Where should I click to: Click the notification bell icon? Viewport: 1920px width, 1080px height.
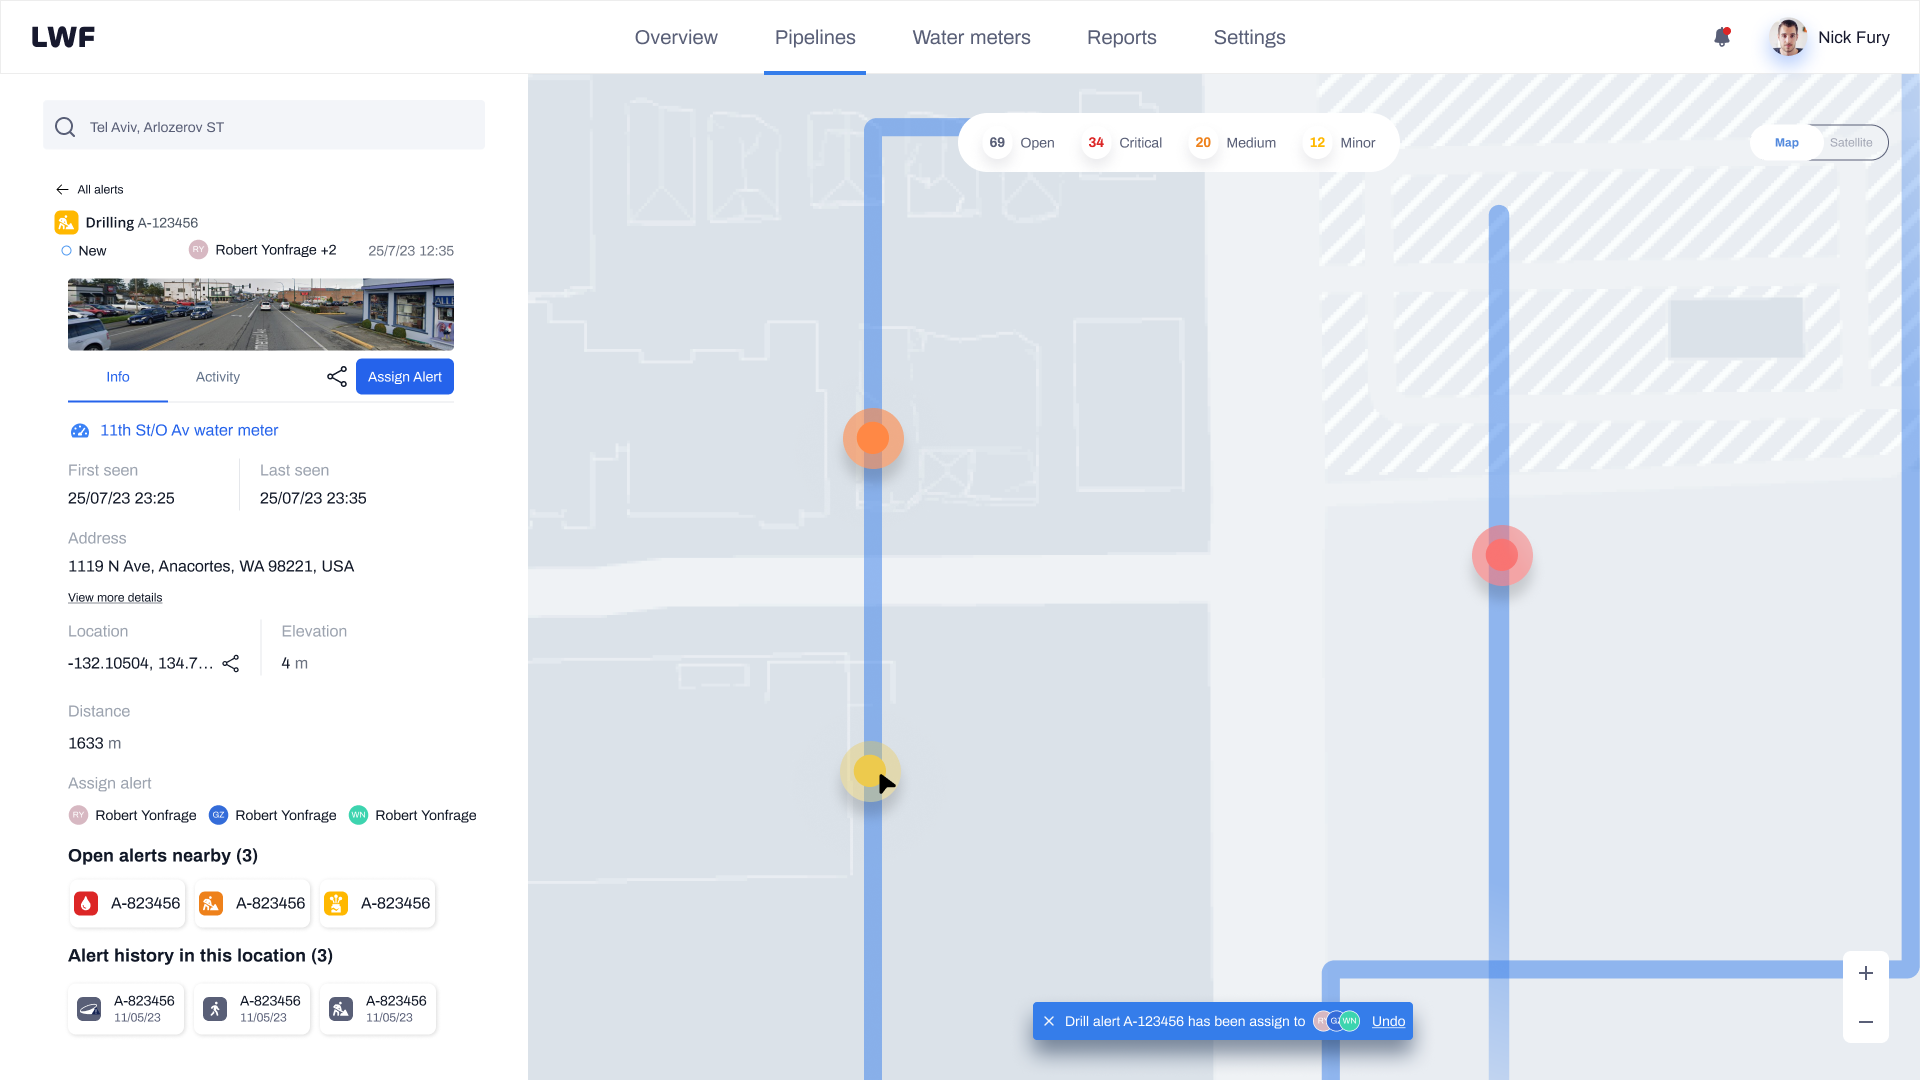pos(1721,37)
